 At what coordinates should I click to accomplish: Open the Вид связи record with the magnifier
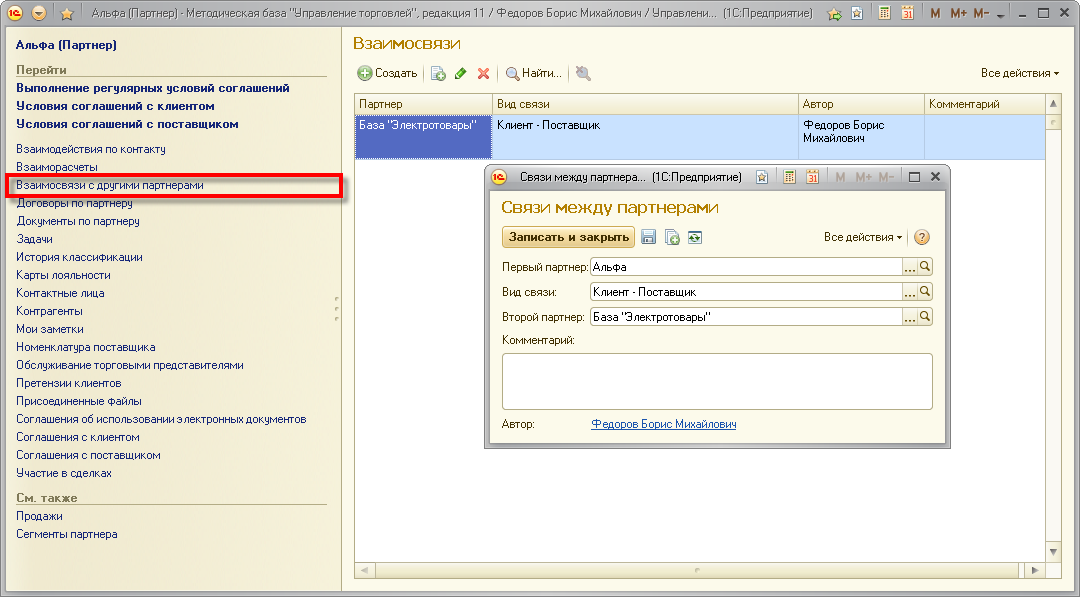[925, 292]
